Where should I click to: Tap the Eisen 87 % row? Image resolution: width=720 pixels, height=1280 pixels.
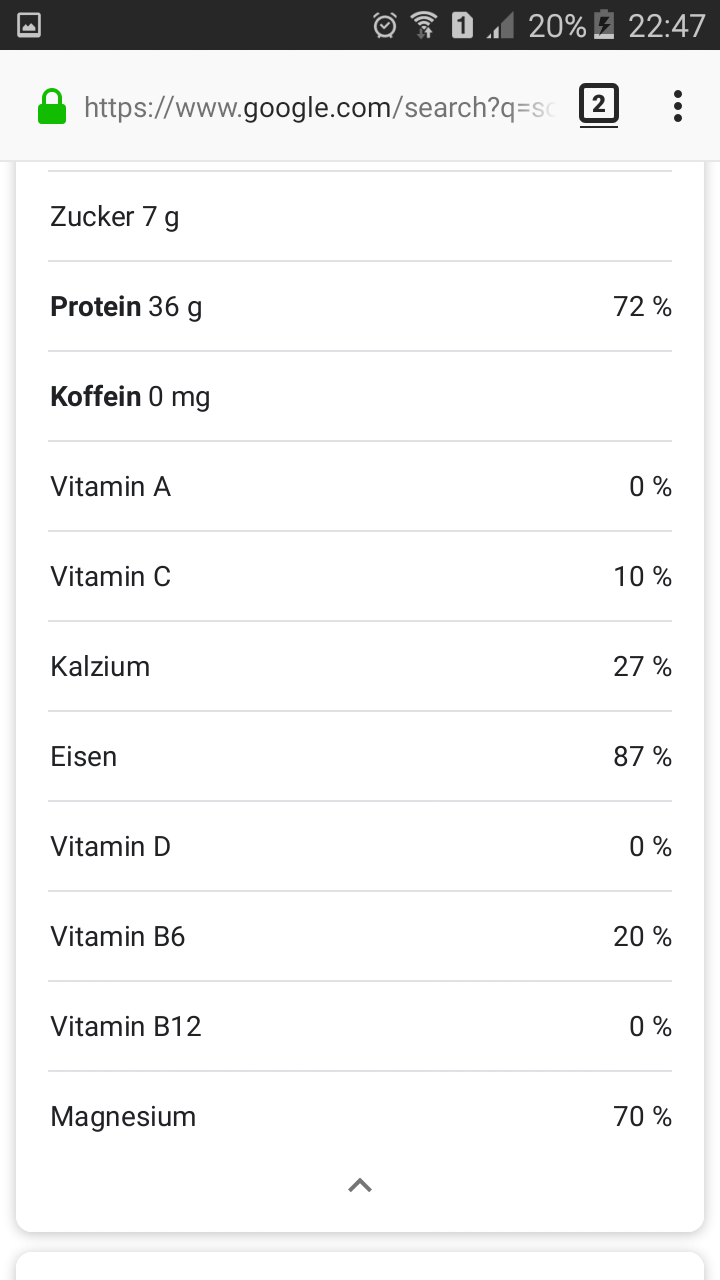click(360, 756)
